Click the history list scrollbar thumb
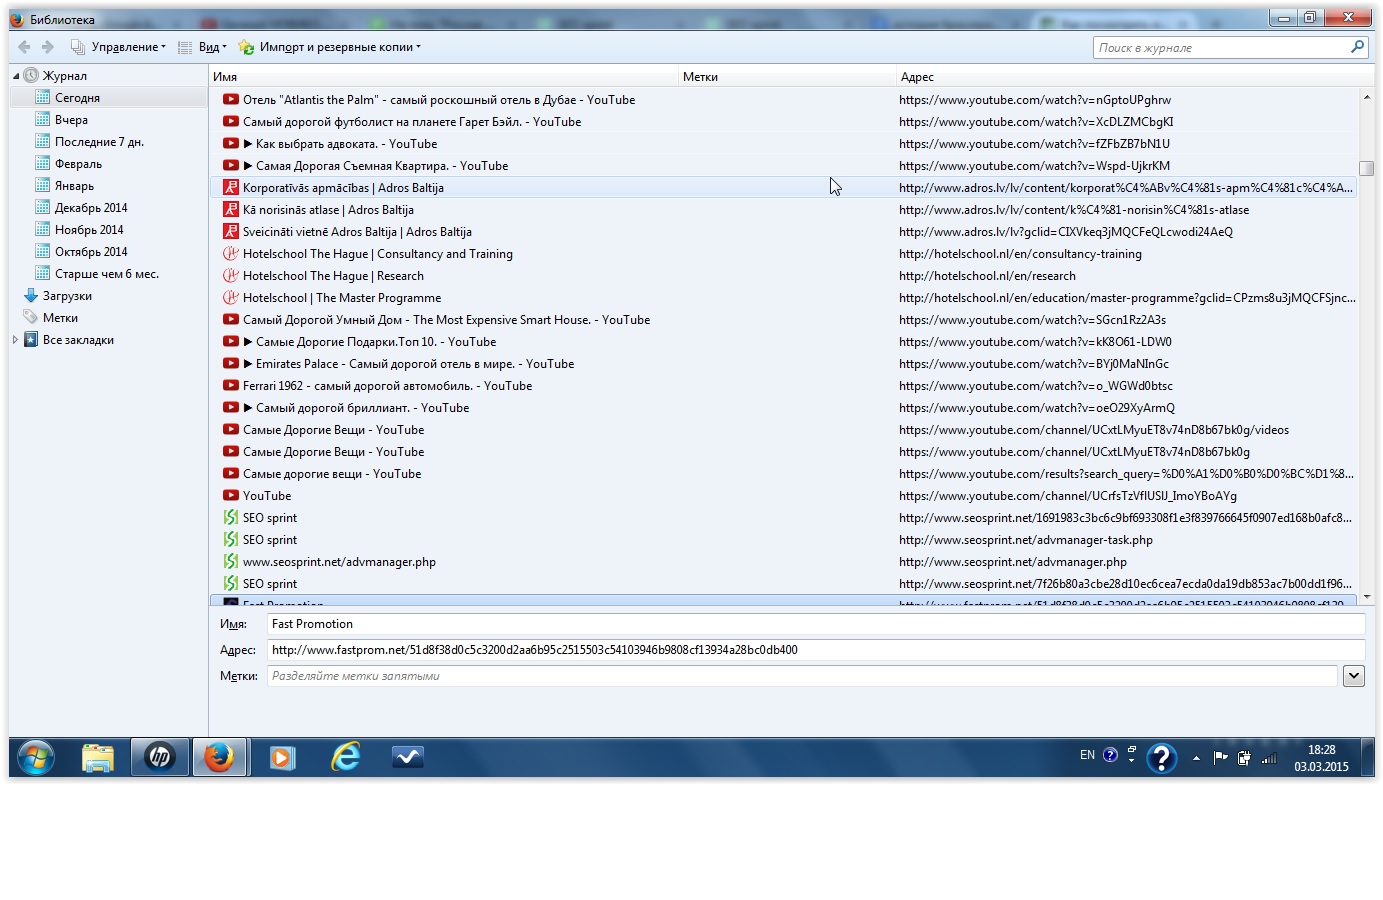1383x900 pixels. [x=1366, y=168]
